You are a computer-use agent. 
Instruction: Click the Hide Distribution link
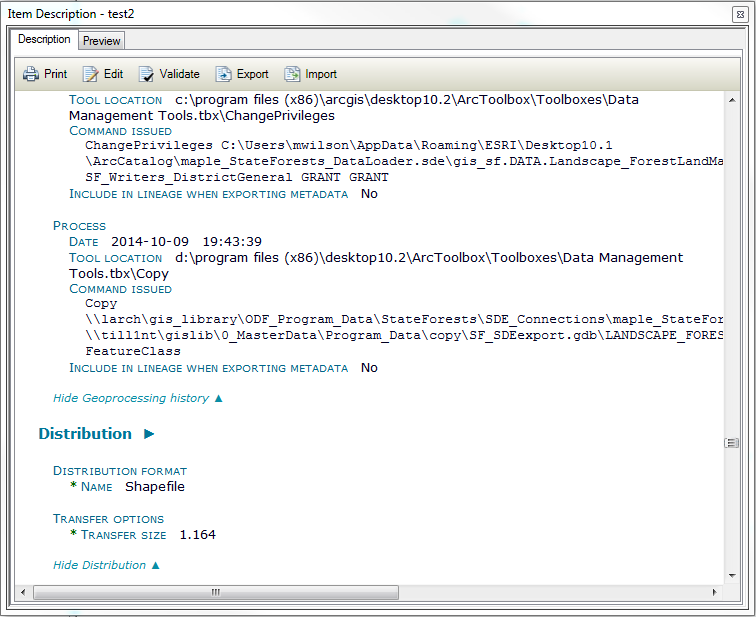[99, 565]
